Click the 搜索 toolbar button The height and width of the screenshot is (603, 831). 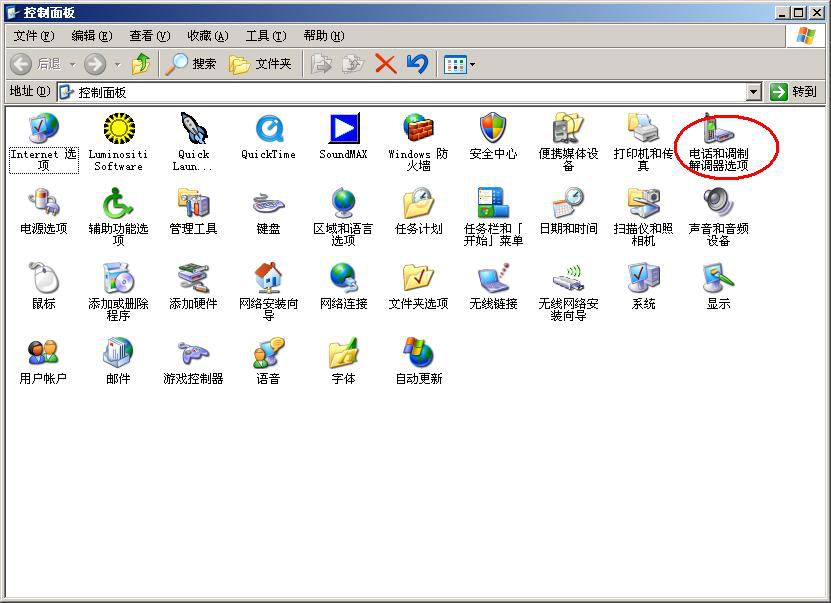(191, 63)
